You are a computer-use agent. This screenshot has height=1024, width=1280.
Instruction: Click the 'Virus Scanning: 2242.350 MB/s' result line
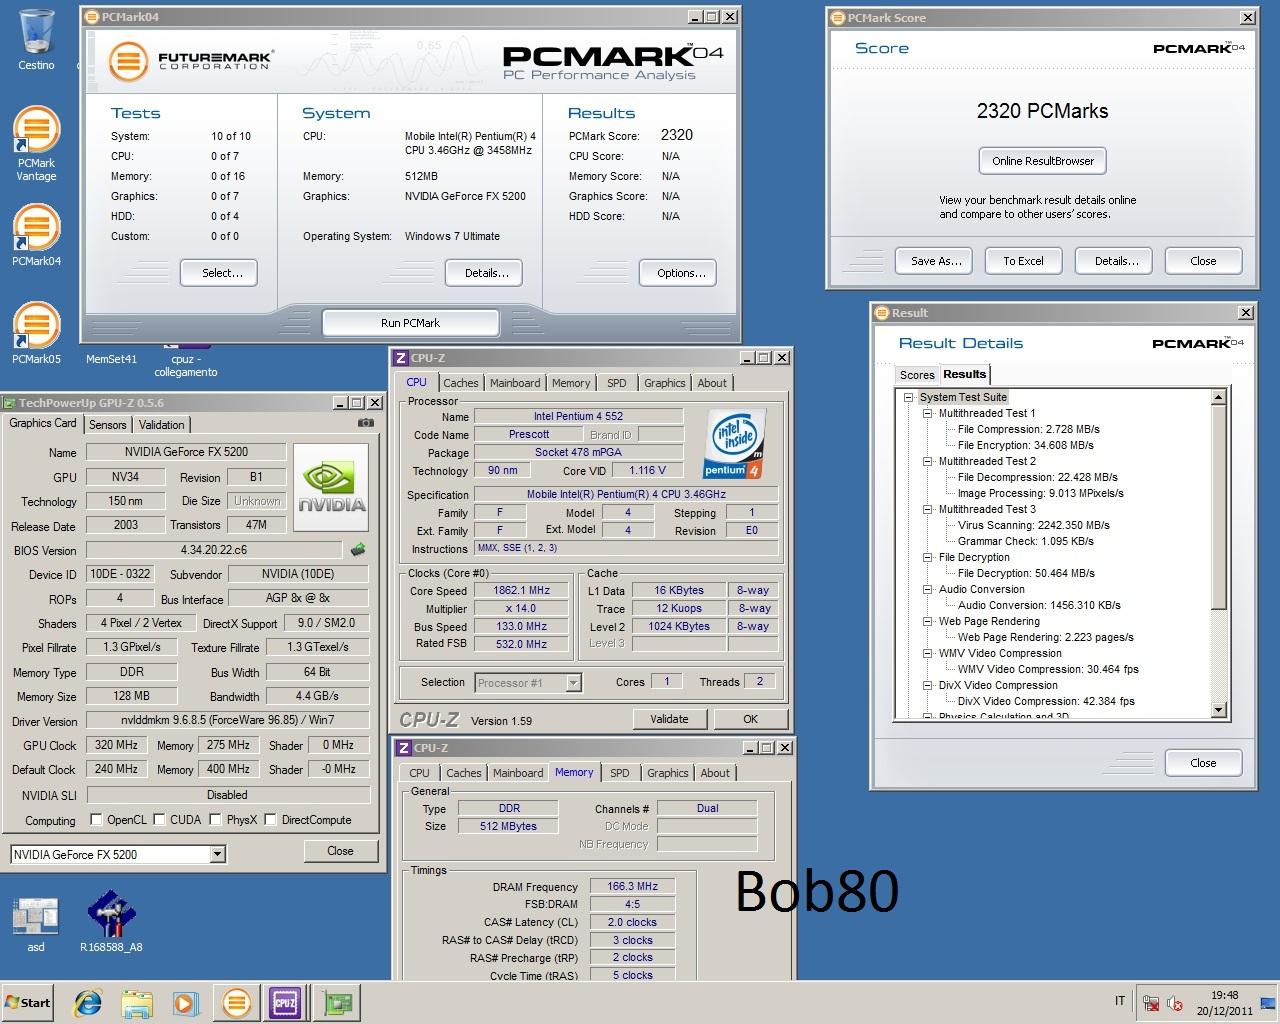click(x=1033, y=525)
